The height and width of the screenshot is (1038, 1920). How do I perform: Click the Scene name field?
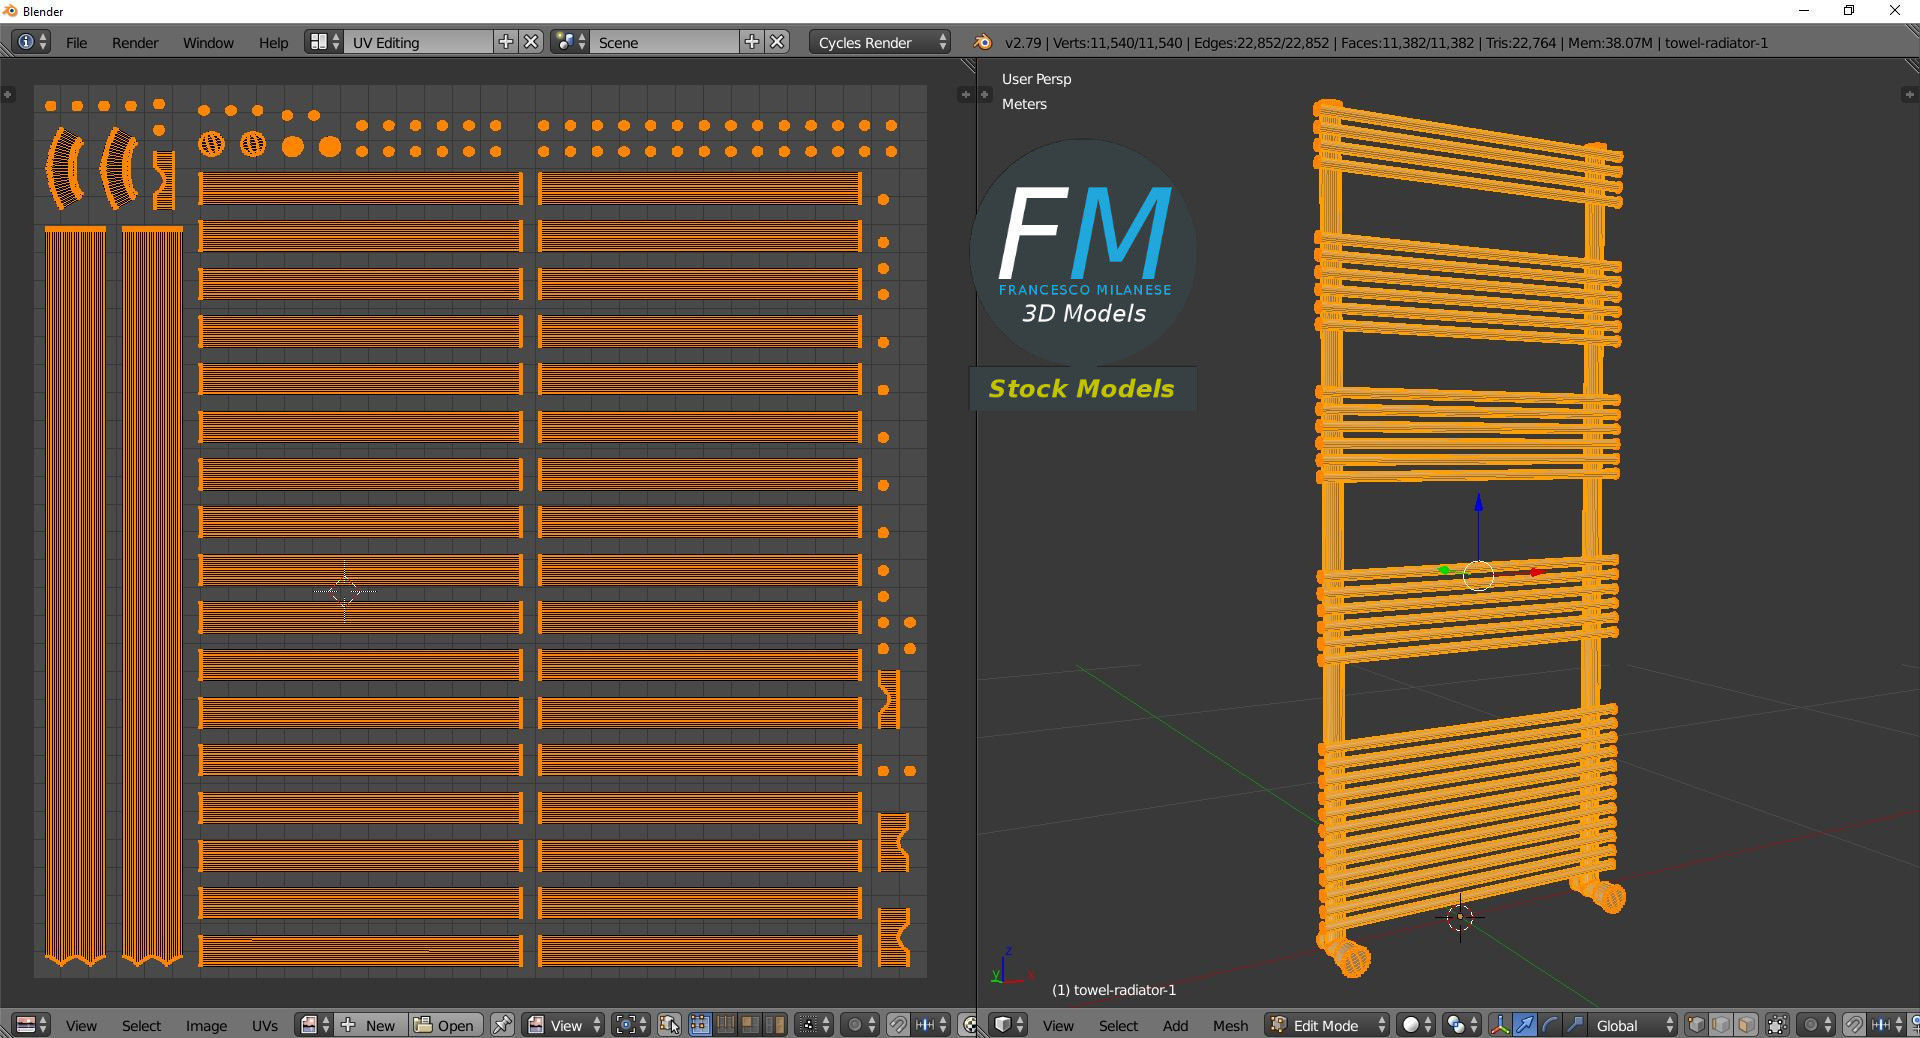(665, 42)
